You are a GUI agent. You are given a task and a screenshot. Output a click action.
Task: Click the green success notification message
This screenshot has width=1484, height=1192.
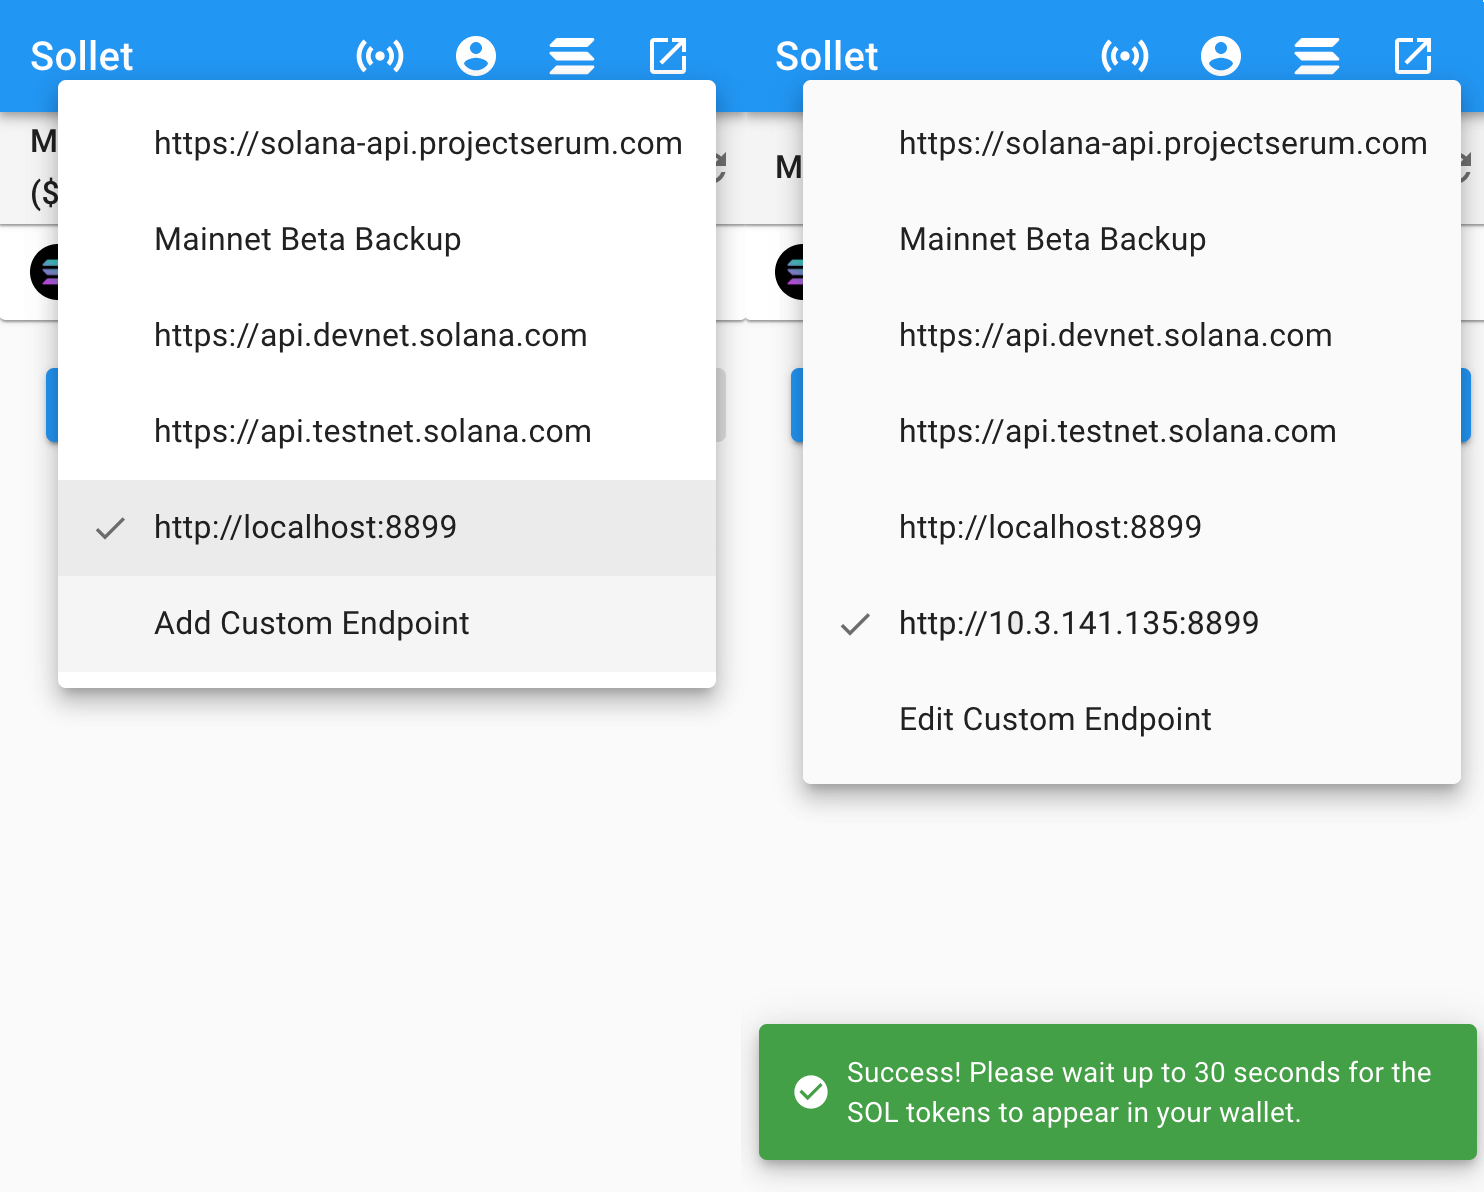1118,1092
